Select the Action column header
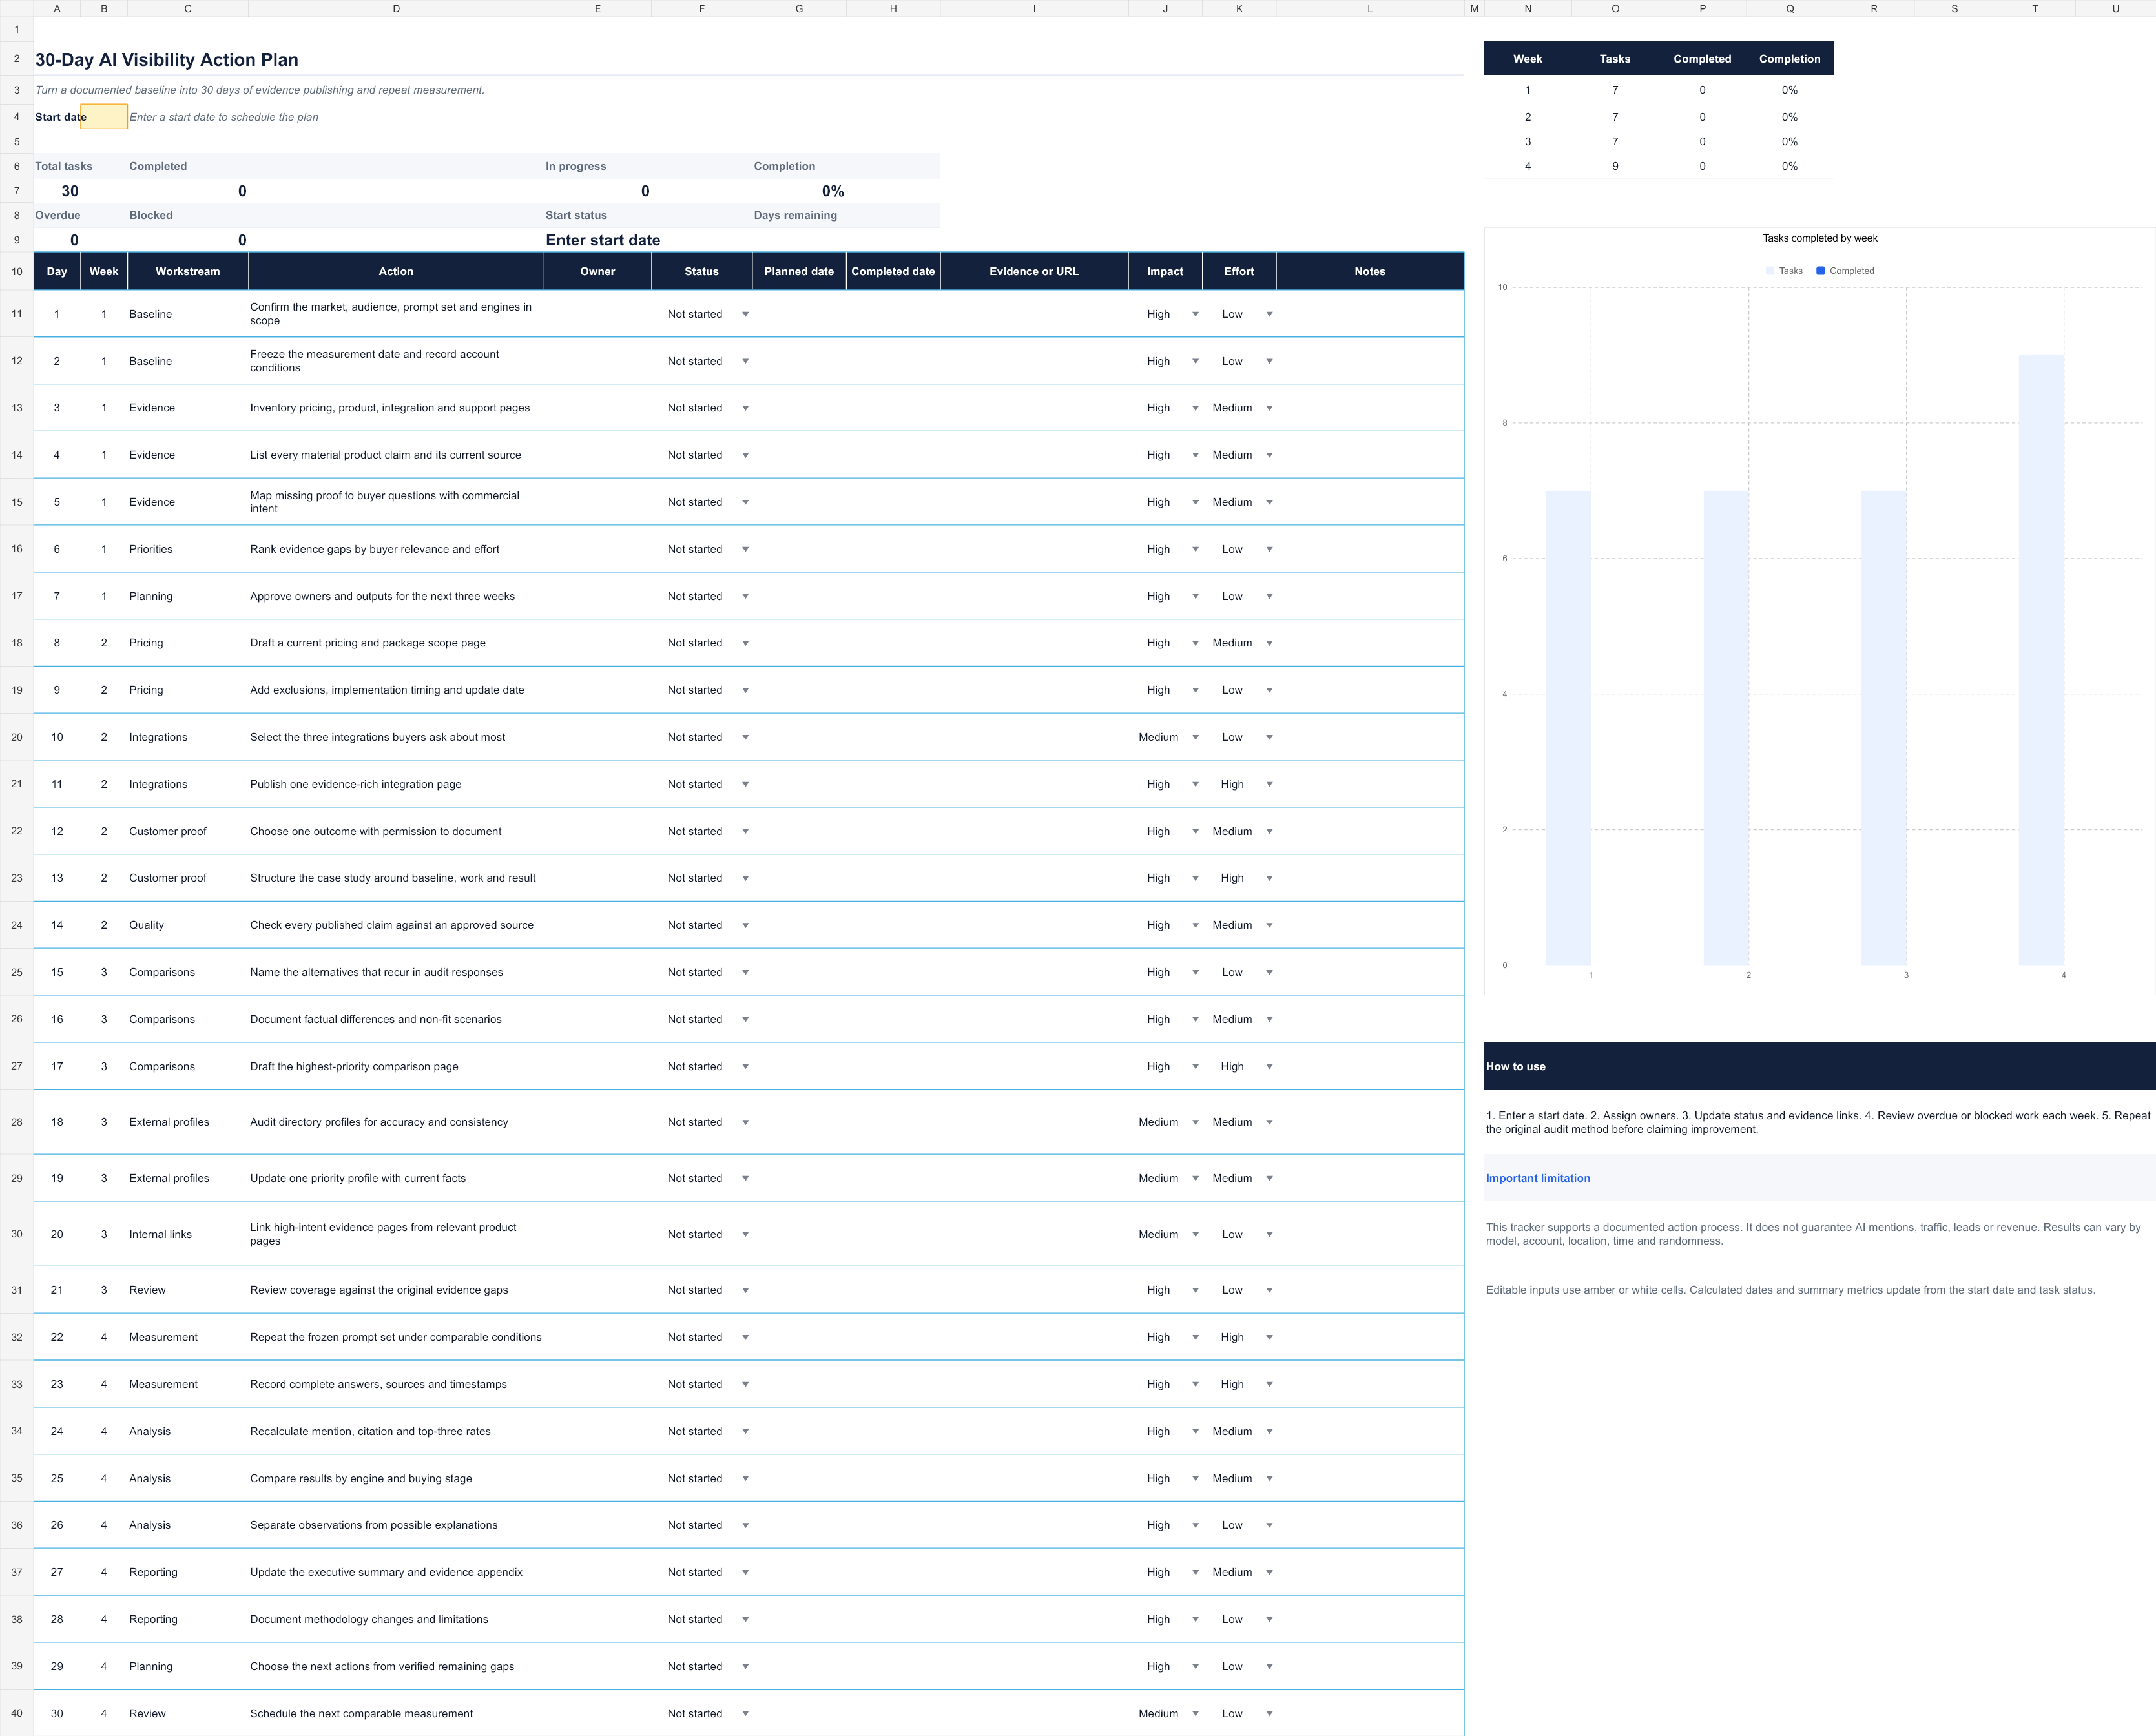The height and width of the screenshot is (1736, 2156). click(396, 271)
